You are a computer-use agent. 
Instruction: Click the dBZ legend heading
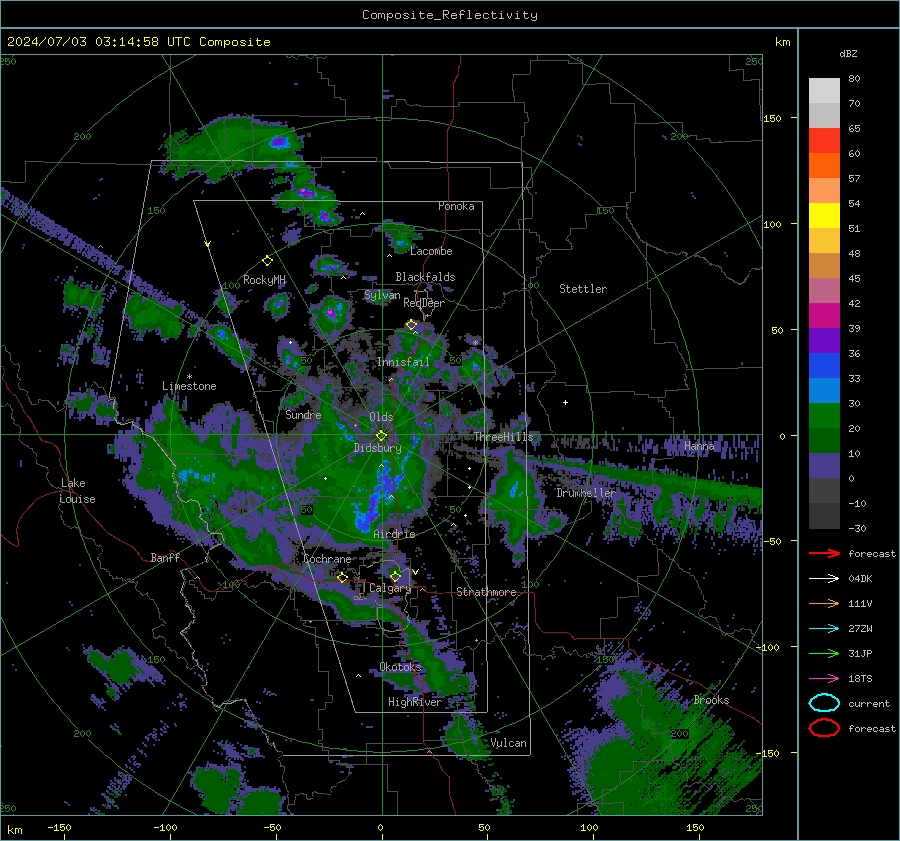[848, 53]
